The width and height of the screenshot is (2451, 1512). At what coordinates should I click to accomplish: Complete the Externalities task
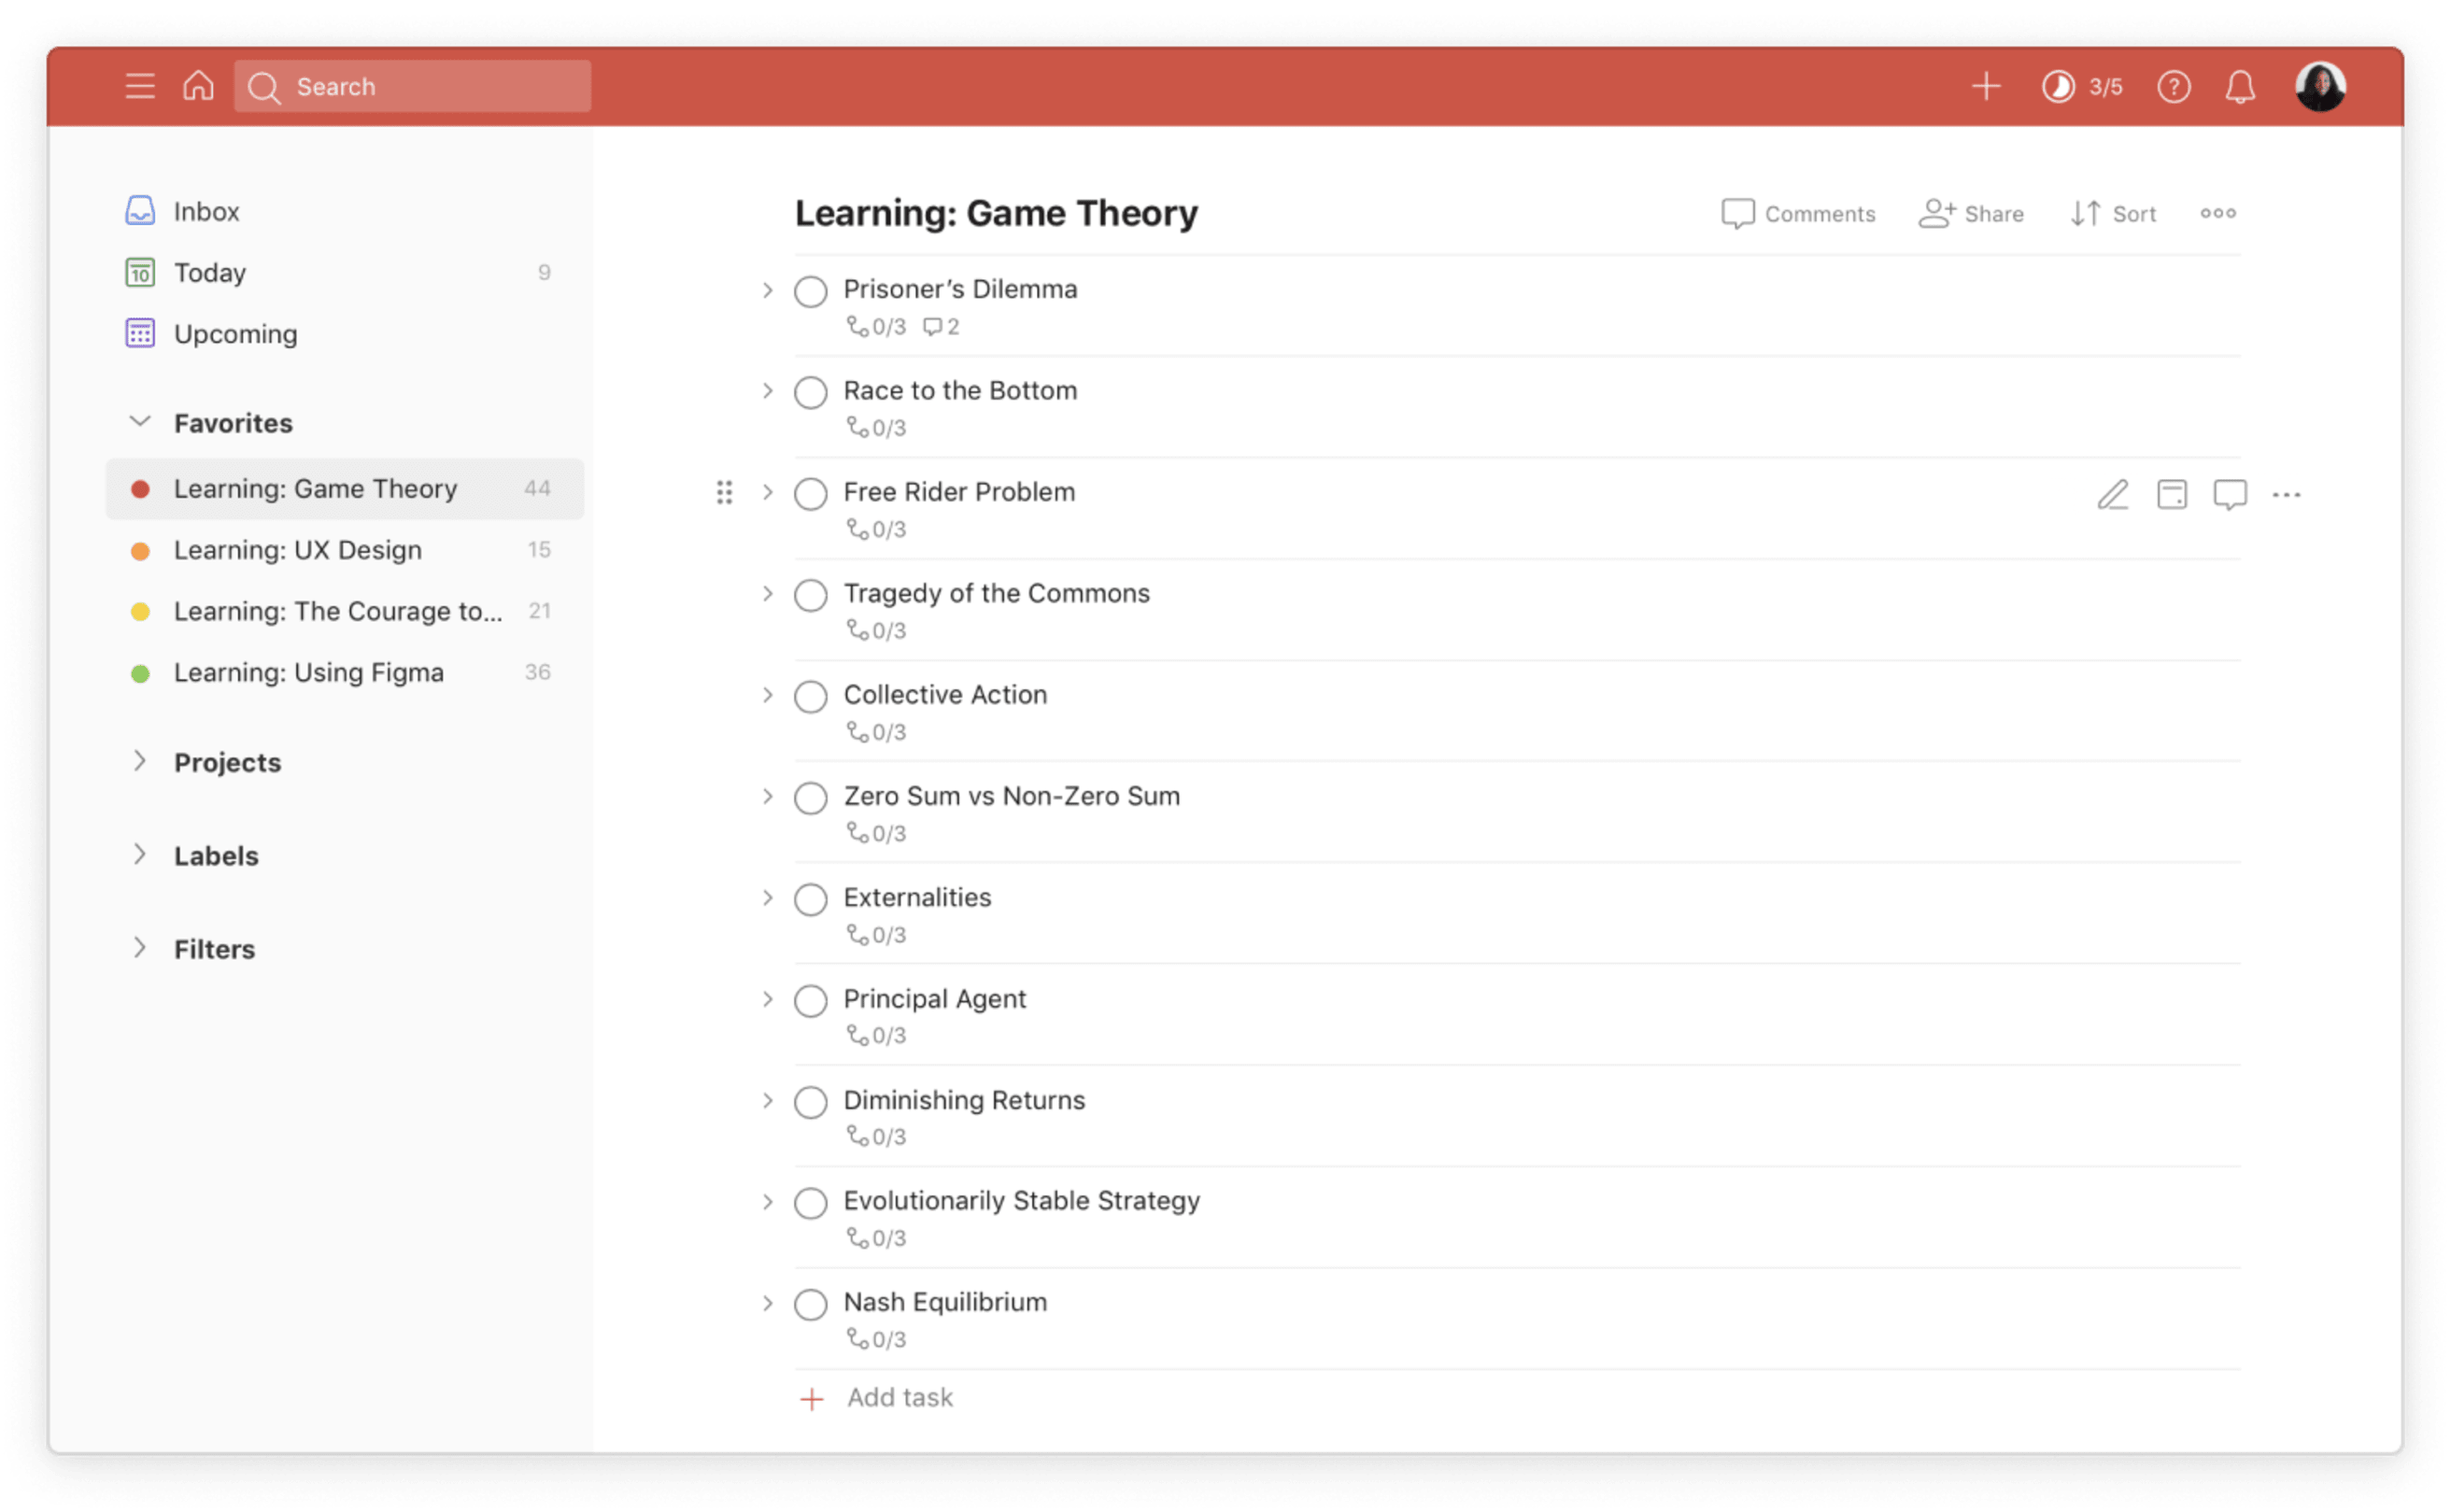[810, 899]
